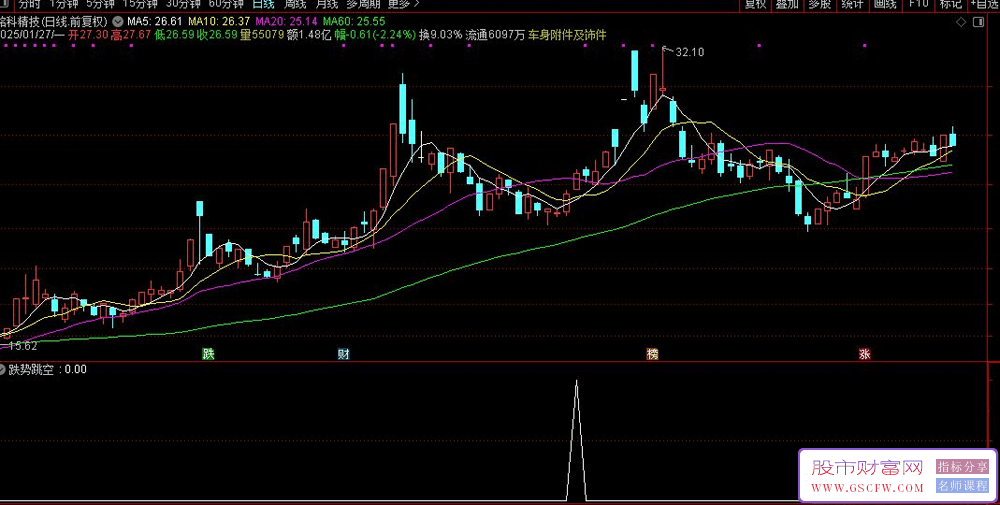Image resolution: width=1000 pixels, height=505 pixels.
Task: Click the indicator spike peak in lower panel
Action: click(x=577, y=381)
